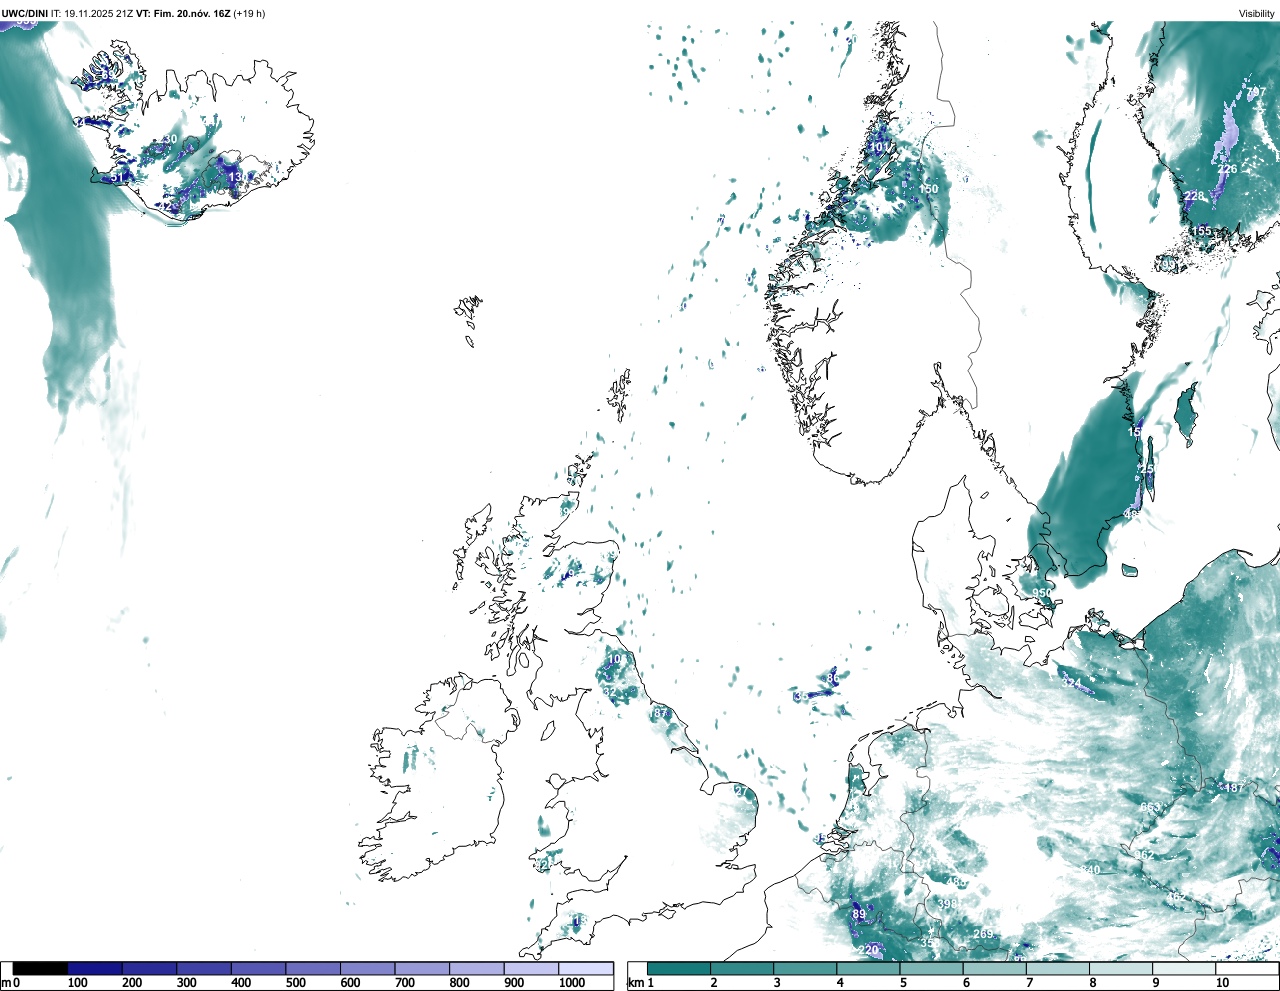Click the 269 value on the map
1280x991 pixels.
pos(983,934)
